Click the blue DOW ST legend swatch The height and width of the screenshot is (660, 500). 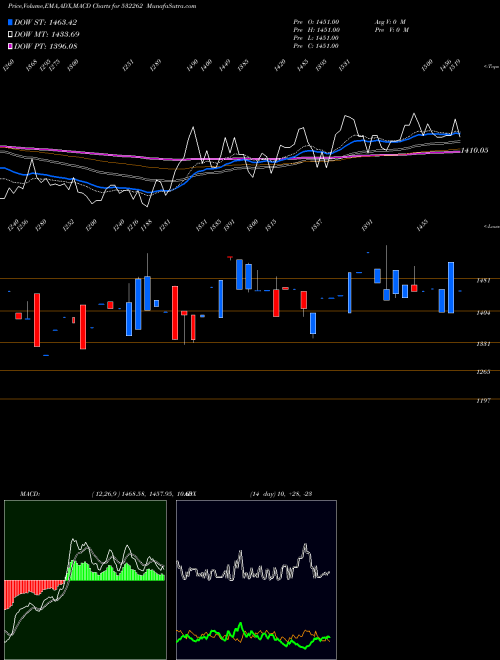(x=10, y=22)
